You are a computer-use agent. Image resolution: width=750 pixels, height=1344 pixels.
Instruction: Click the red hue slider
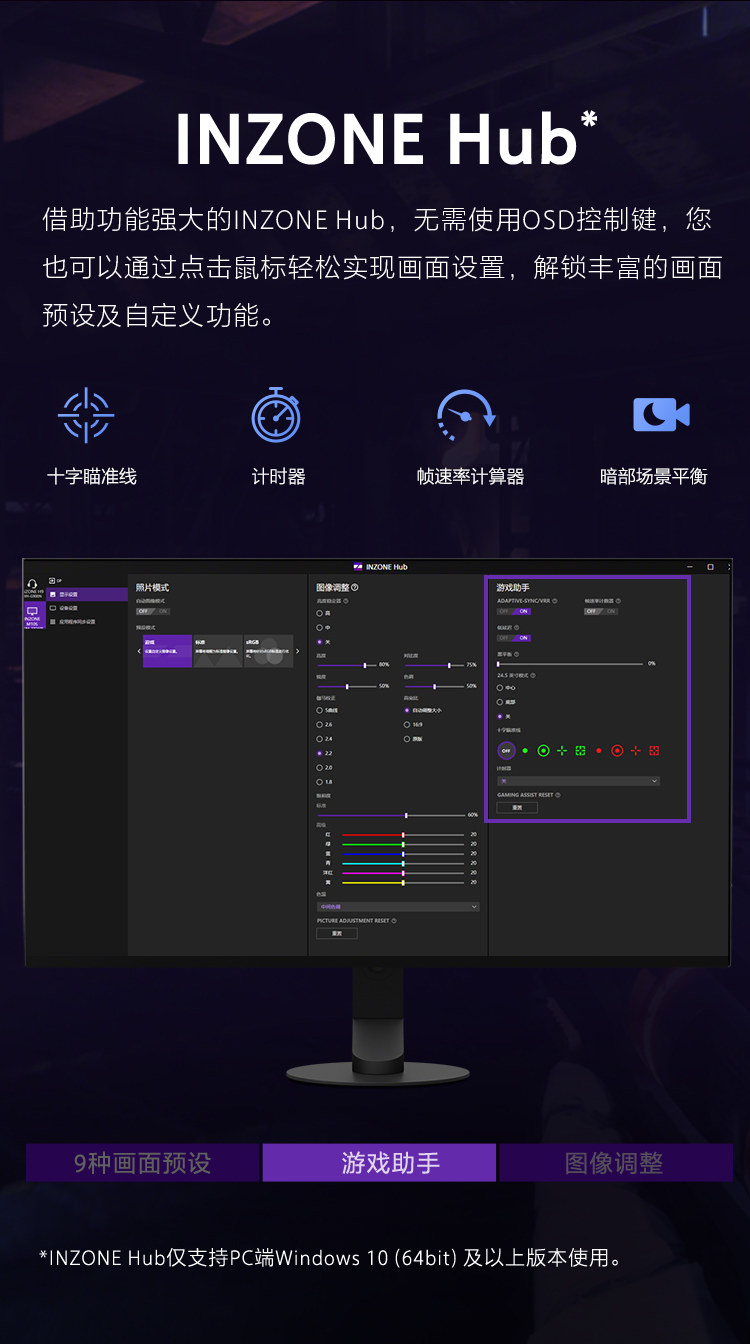click(x=404, y=834)
